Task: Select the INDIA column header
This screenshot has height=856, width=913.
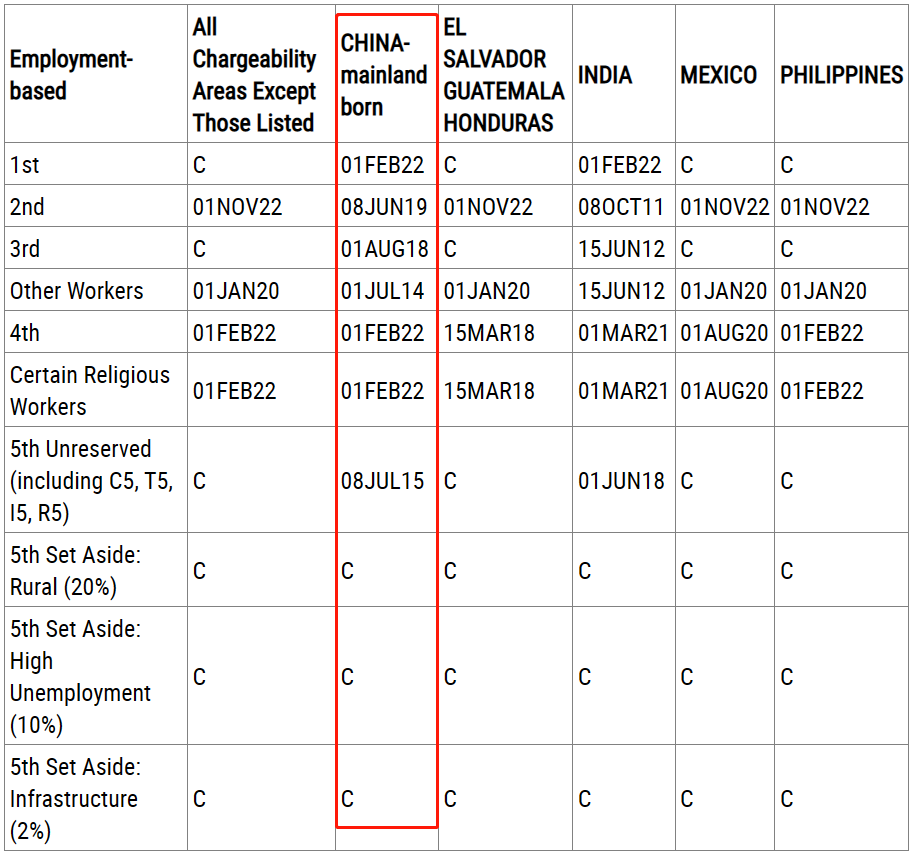Action: 605,75
